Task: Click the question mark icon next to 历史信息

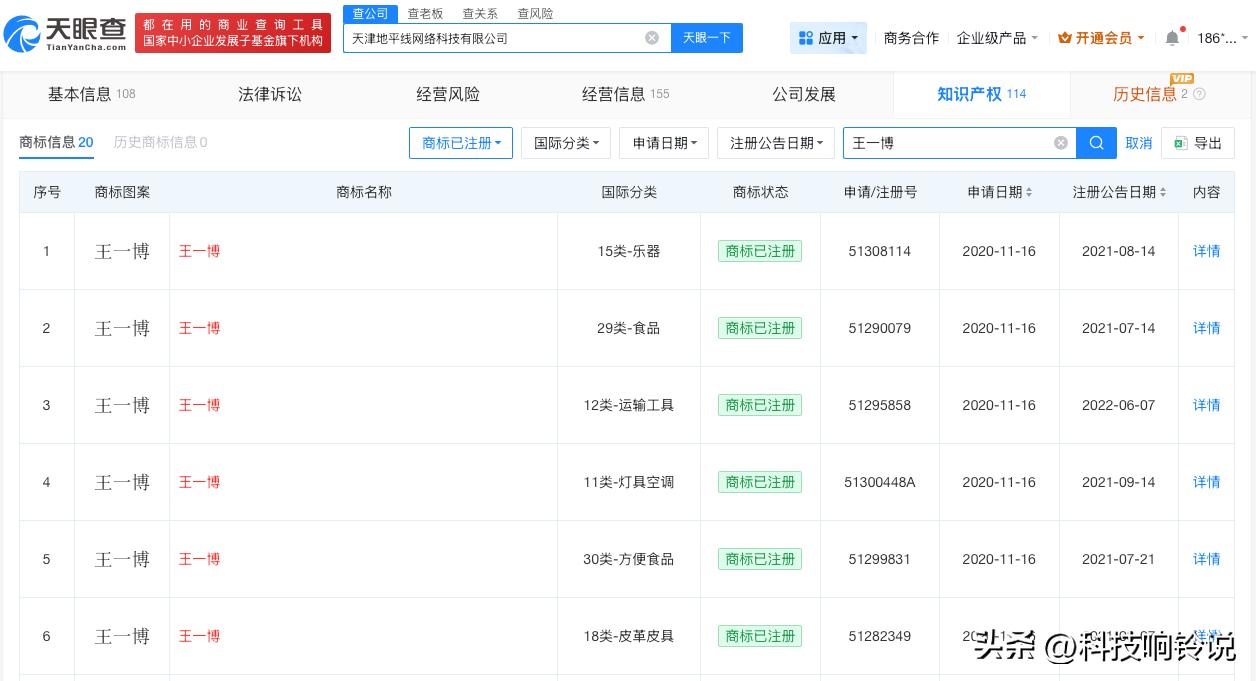Action: [1200, 95]
